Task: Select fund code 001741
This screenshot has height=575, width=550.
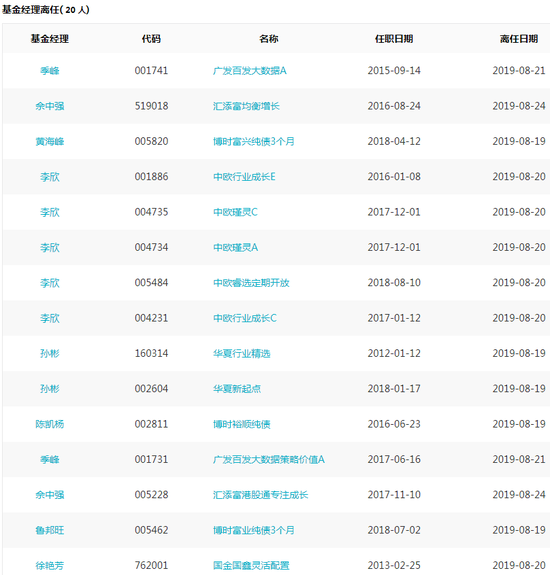Action: [151, 70]
